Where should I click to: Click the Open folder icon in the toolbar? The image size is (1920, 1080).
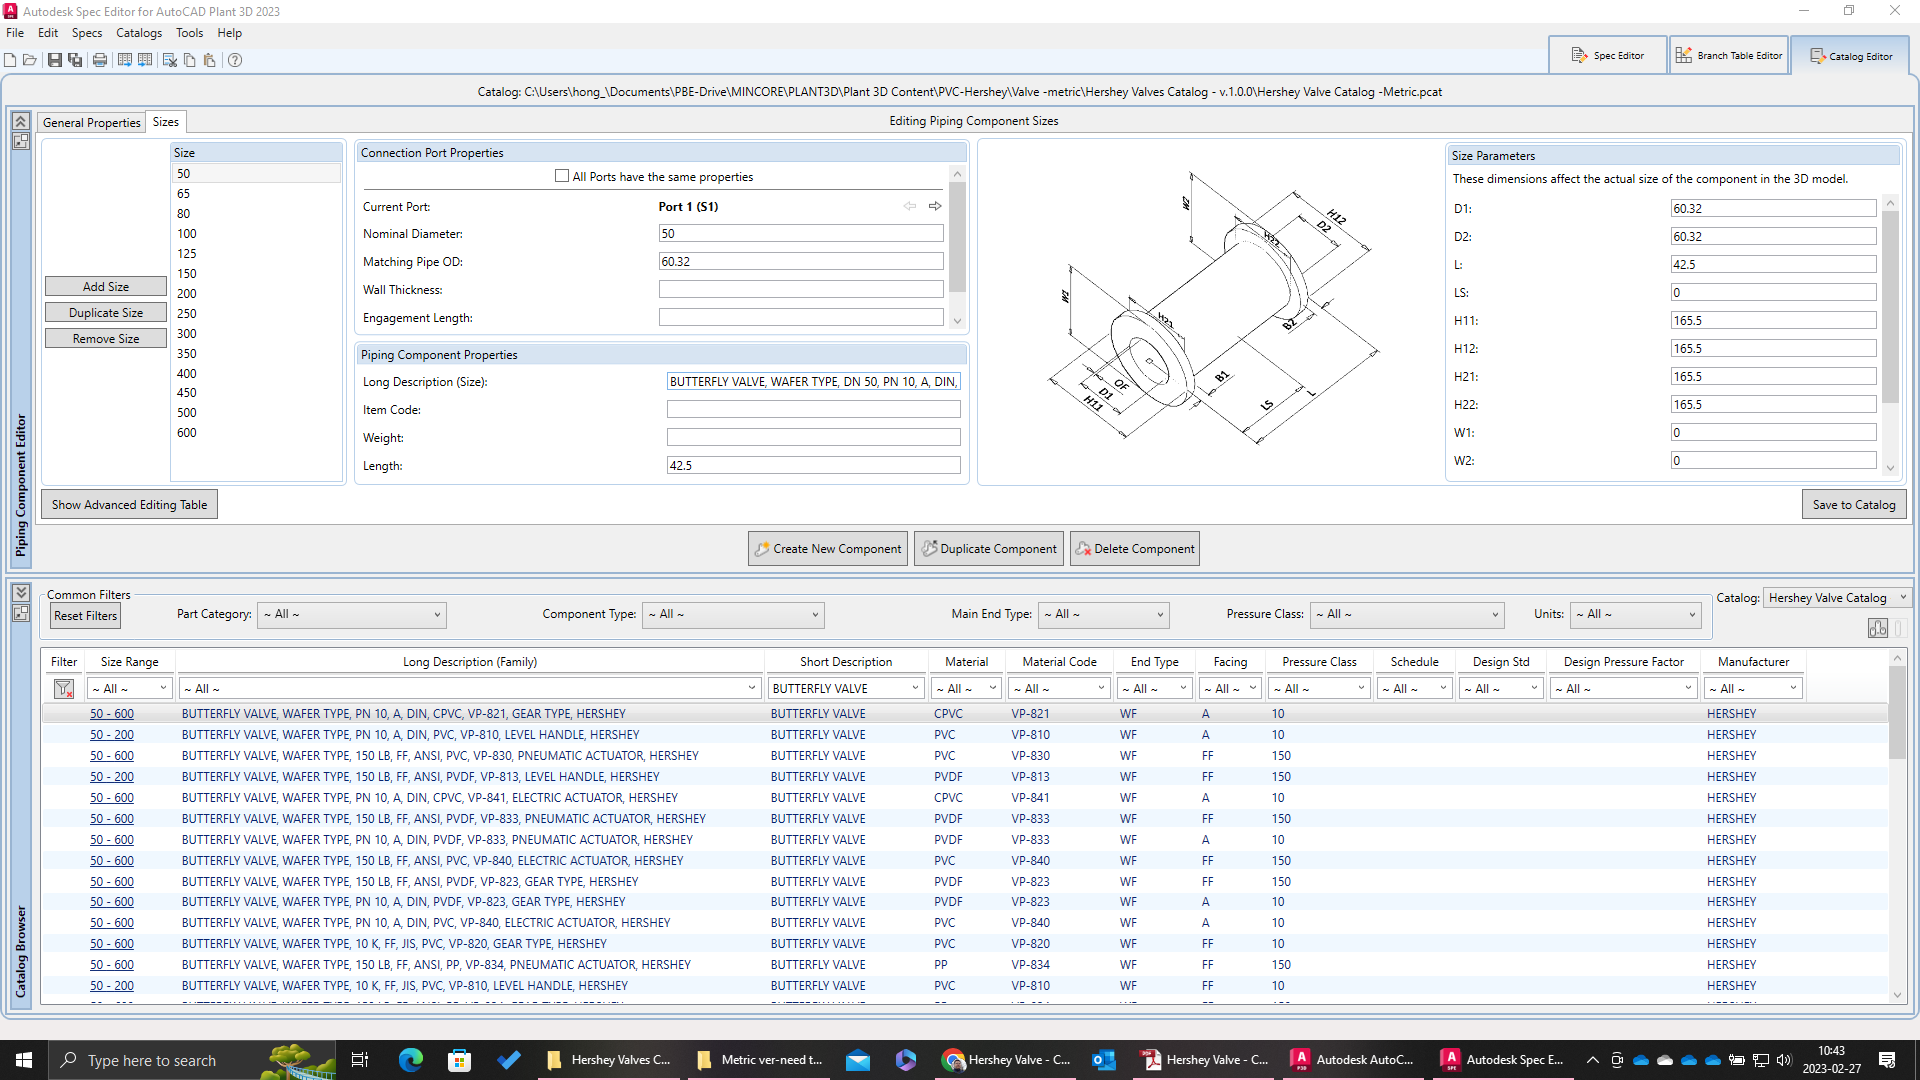point(30,60)
